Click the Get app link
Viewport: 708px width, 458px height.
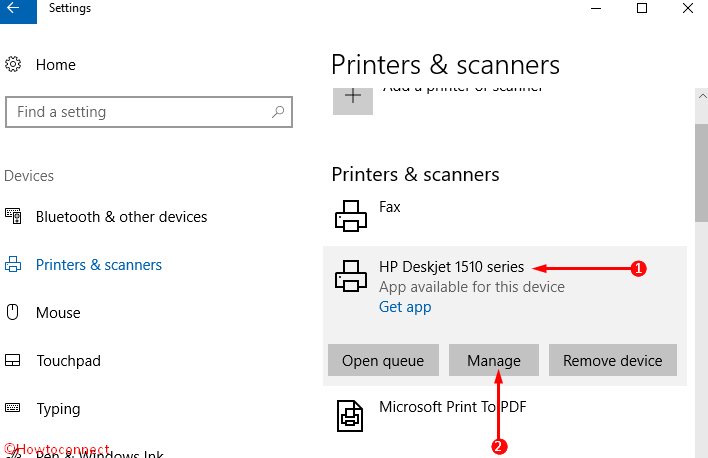405,307
